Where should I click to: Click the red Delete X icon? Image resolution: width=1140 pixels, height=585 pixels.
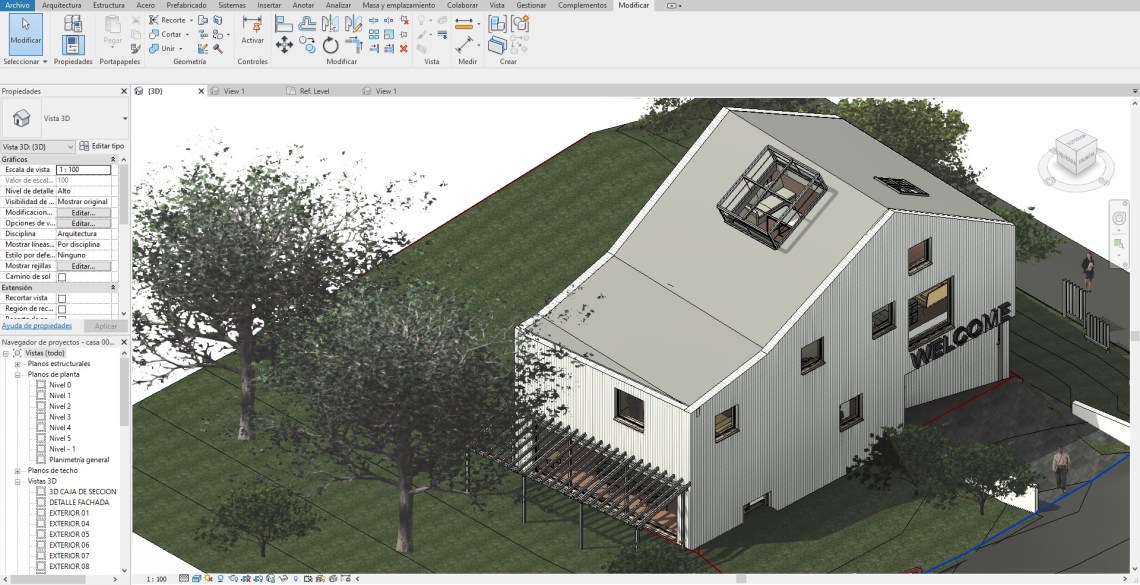click(x=403, y=48)
